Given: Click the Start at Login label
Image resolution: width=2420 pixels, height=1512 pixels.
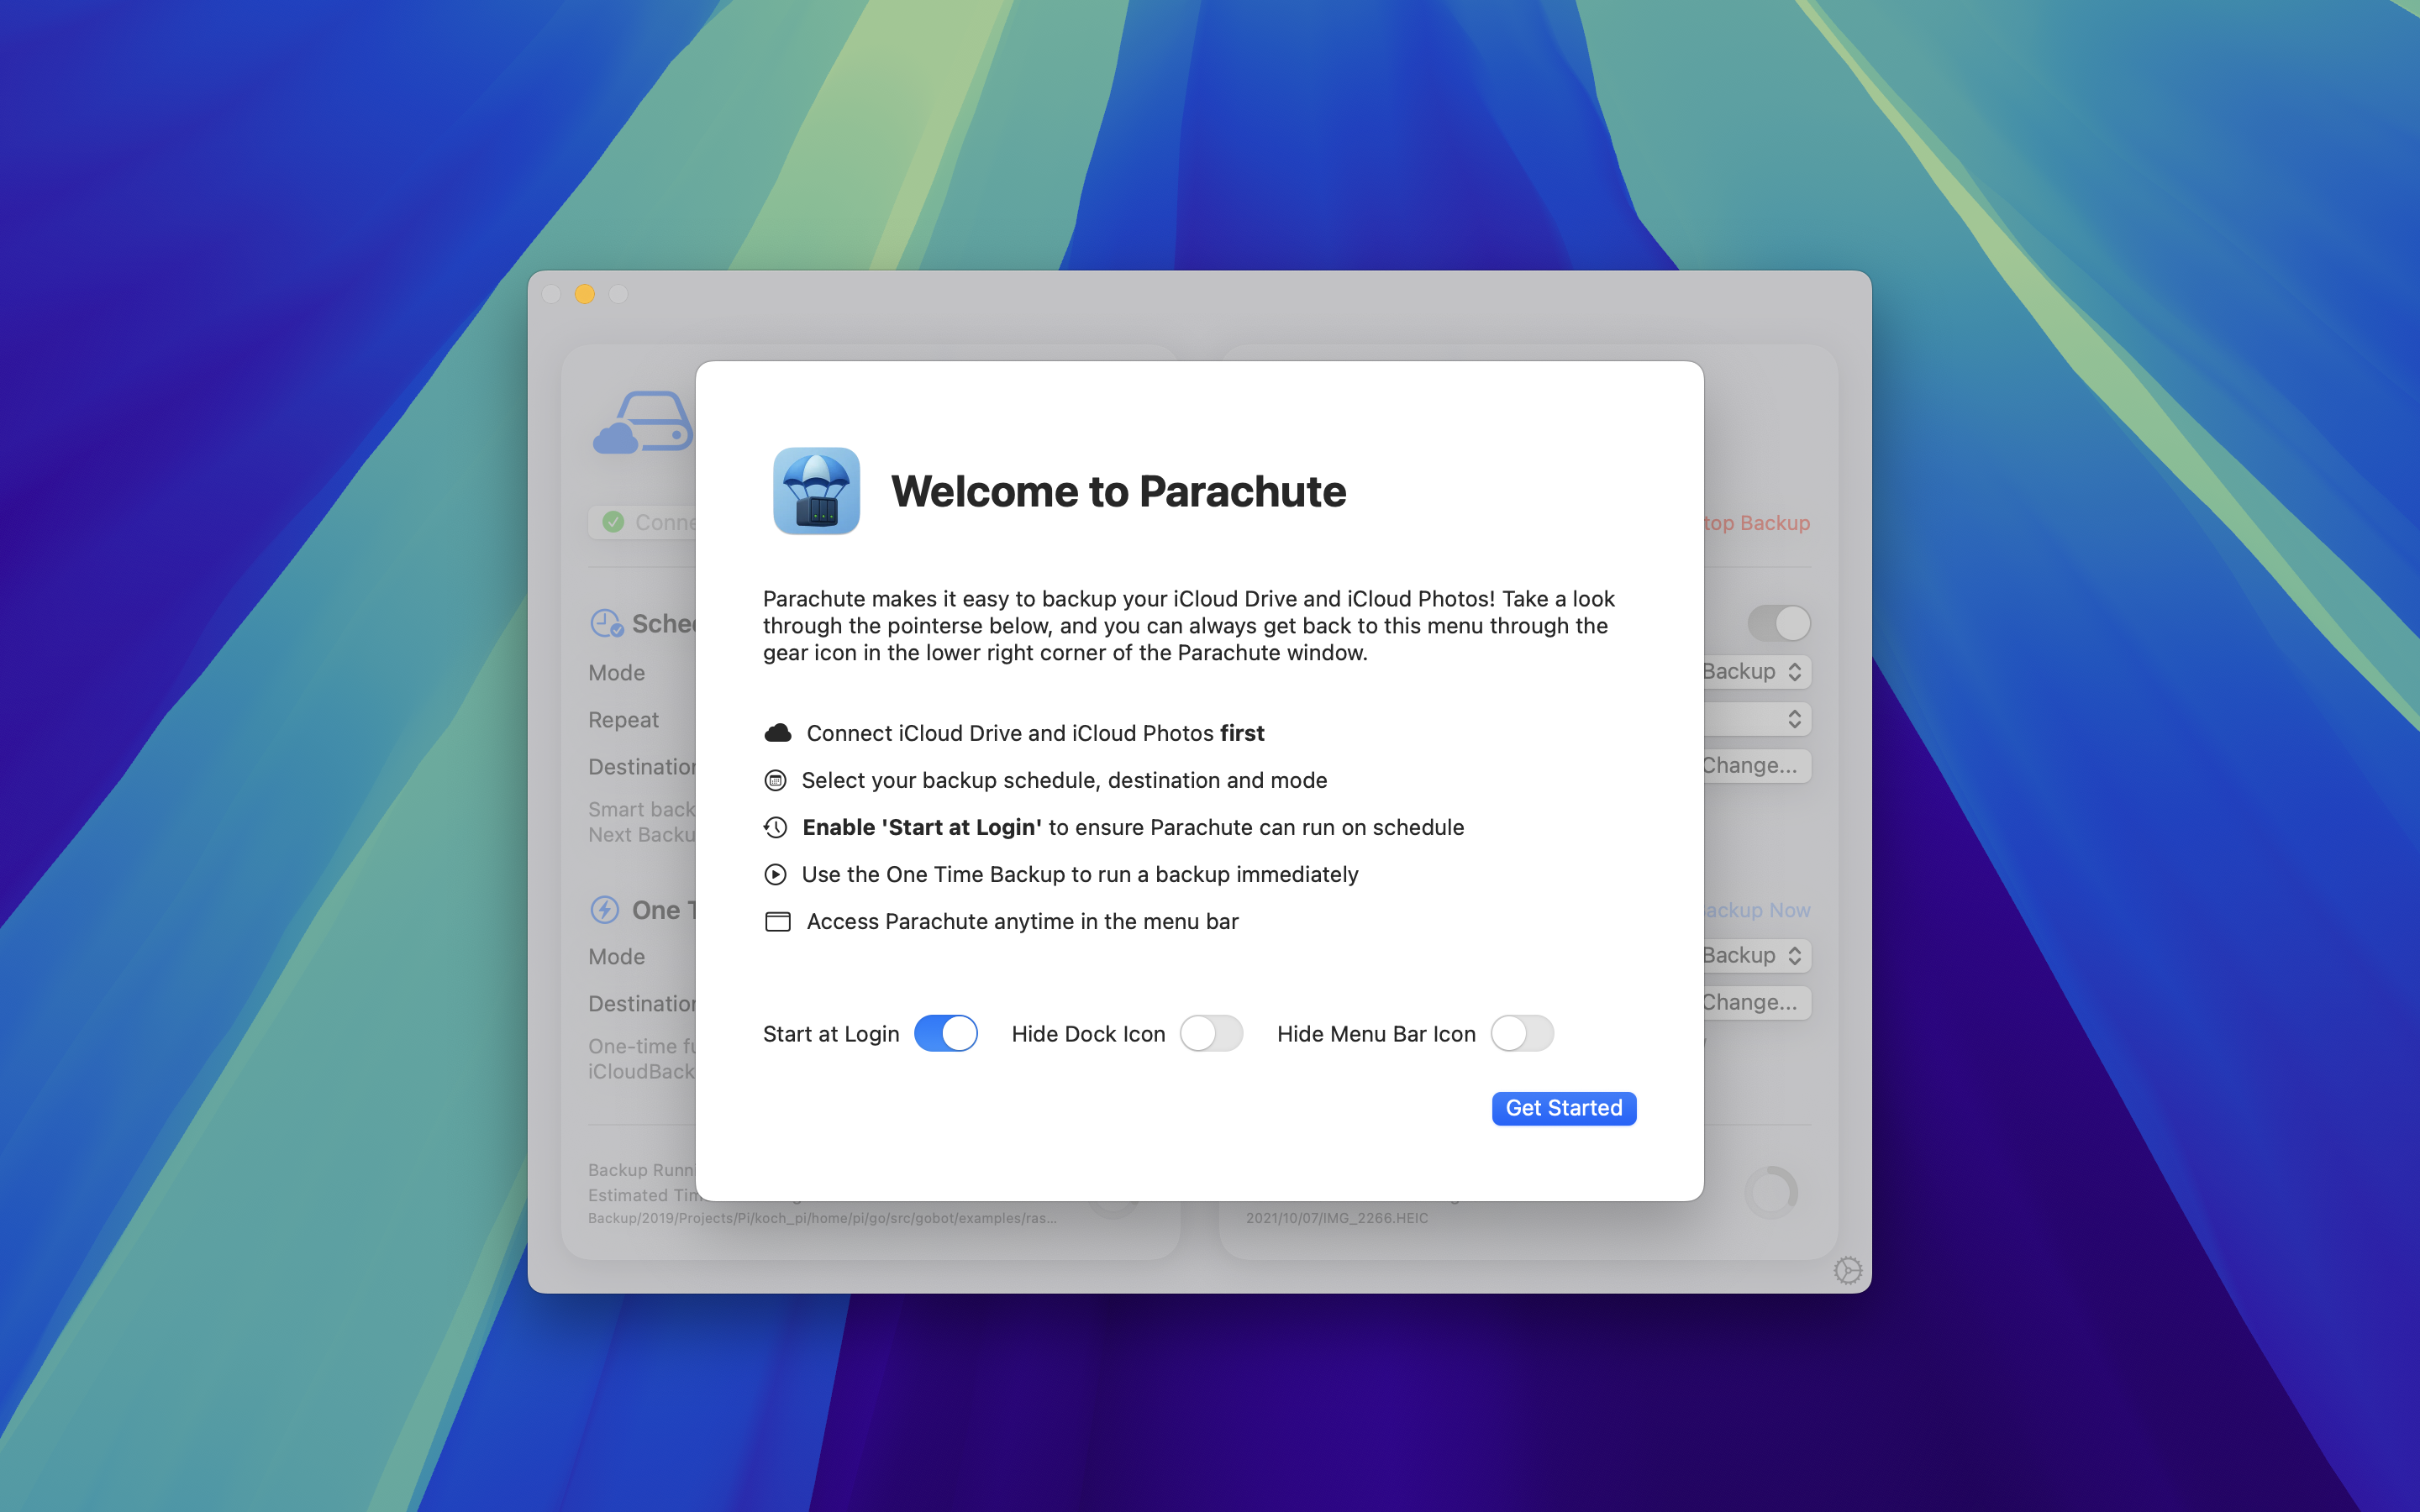Looking at the screenshot, I should (x=831, y=1034).
